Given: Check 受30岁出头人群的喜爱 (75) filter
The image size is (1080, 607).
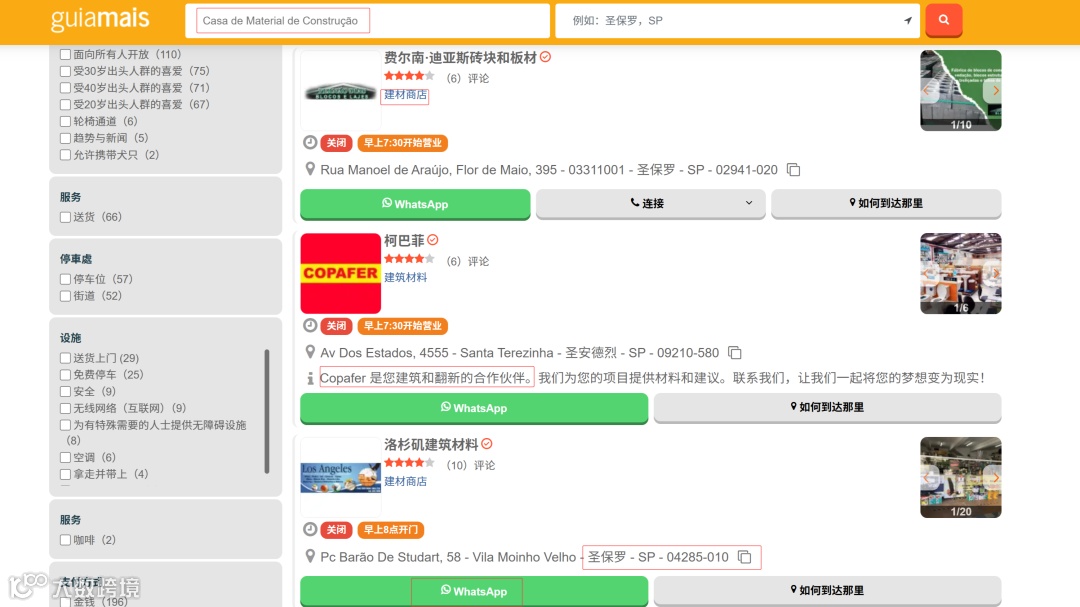Looking at the screenshot, I should tap(65, 71).
